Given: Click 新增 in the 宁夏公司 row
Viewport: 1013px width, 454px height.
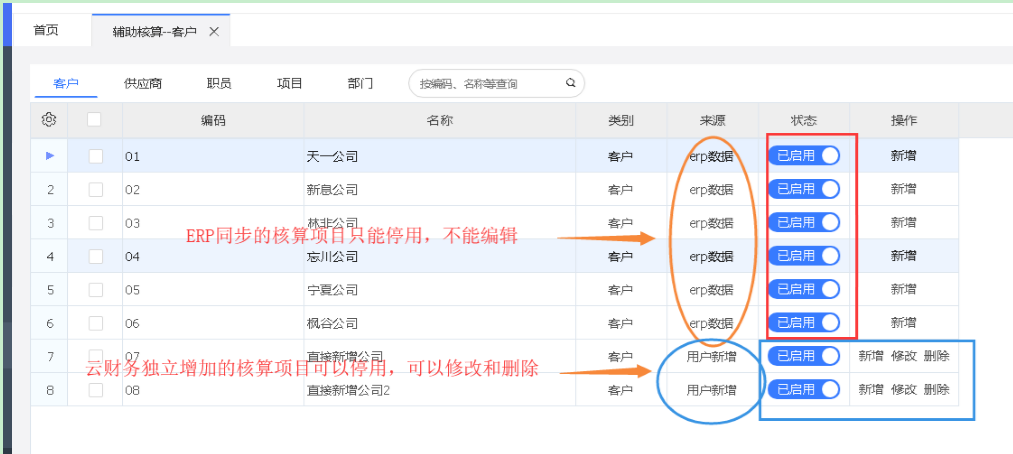Looking at the screenshot, I should pos(903,290).
